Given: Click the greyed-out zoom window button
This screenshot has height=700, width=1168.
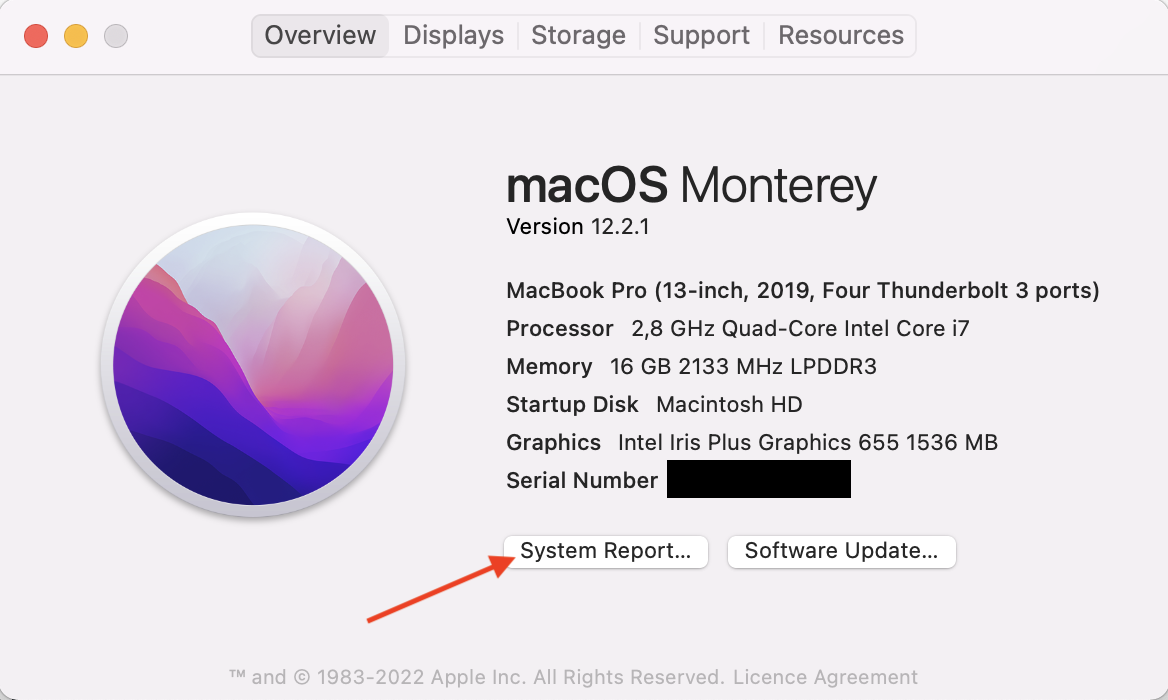Looking at the screenshot, I should tap(115, 36).
